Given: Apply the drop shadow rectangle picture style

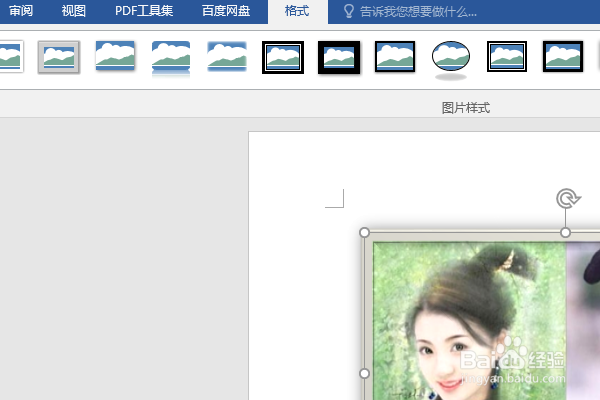Looking at the screenshot, I should pyautogui.click(x=115, y=56).
